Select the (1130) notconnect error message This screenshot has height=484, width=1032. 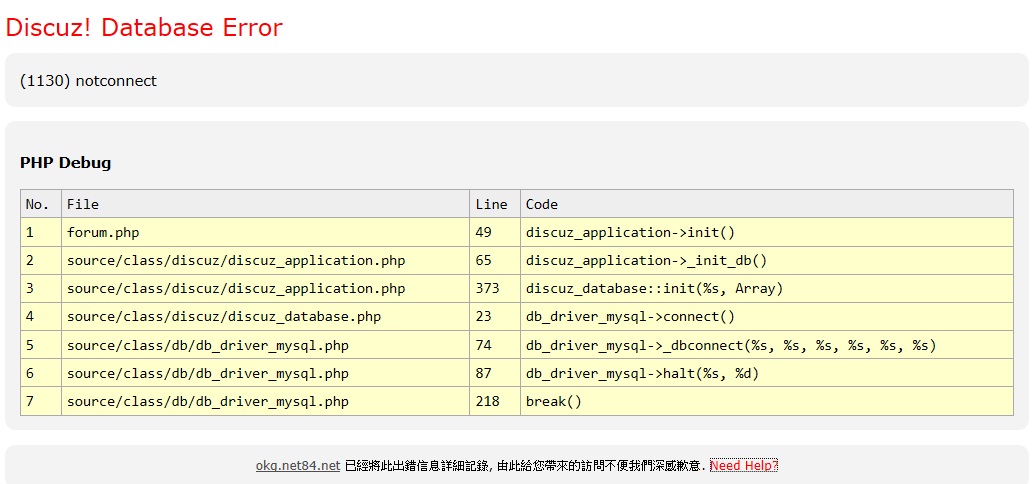pos(88,81)
